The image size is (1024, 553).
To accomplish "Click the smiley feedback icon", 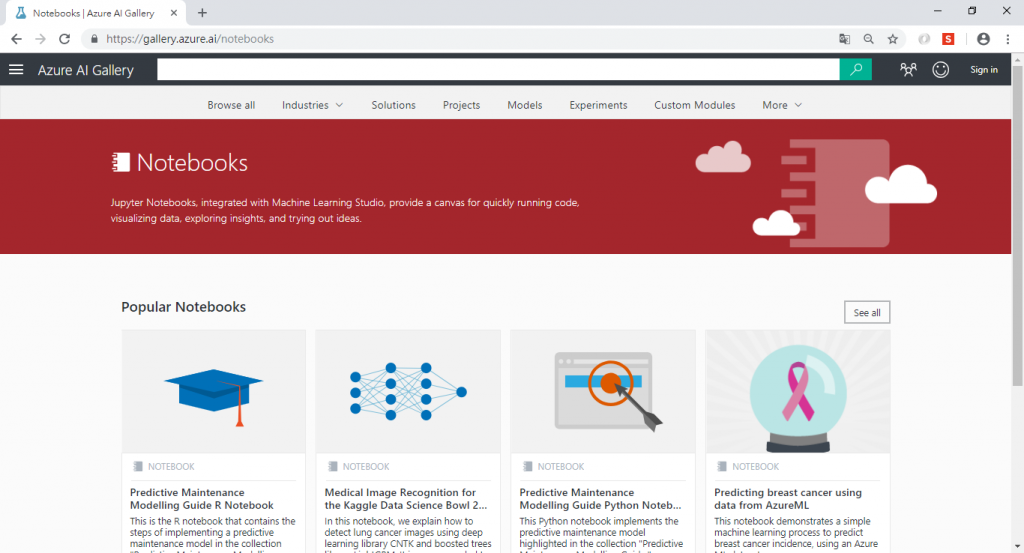I will (940, 69).
